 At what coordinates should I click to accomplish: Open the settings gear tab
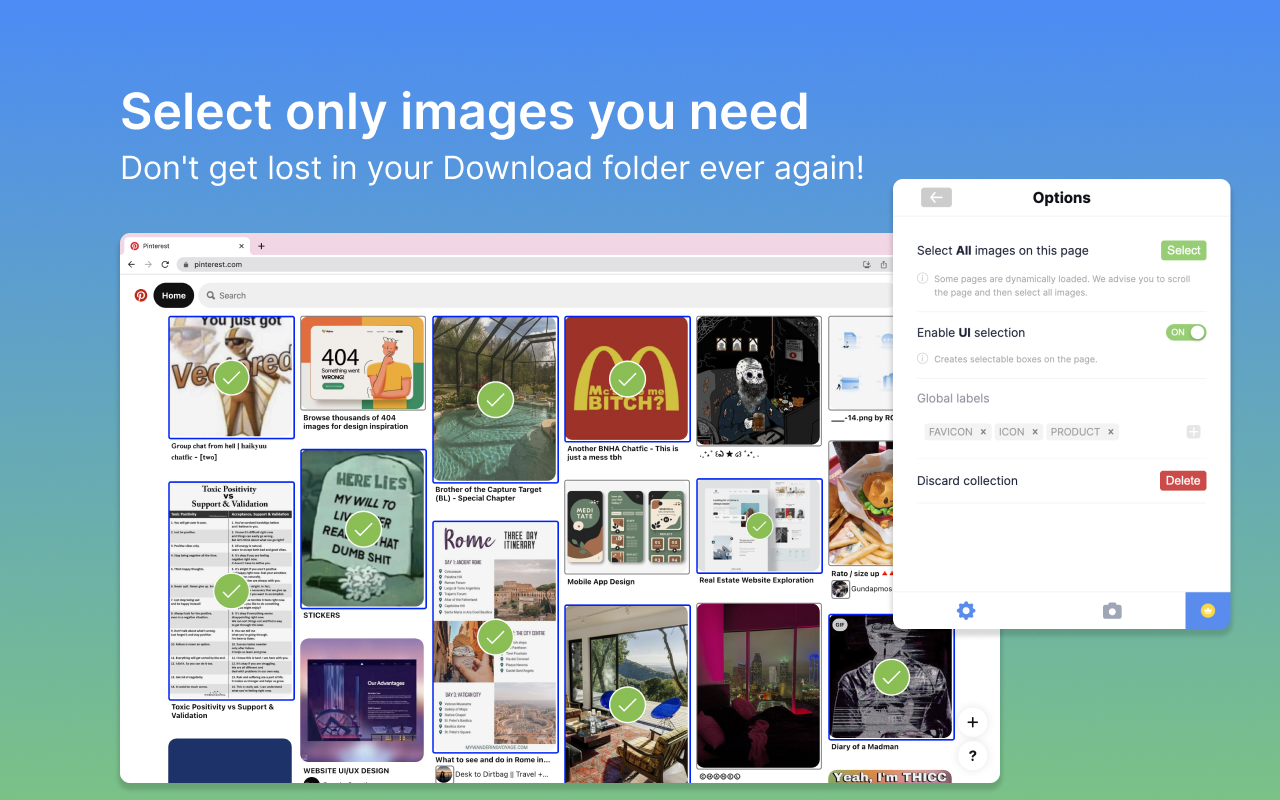tap(965, 610)
